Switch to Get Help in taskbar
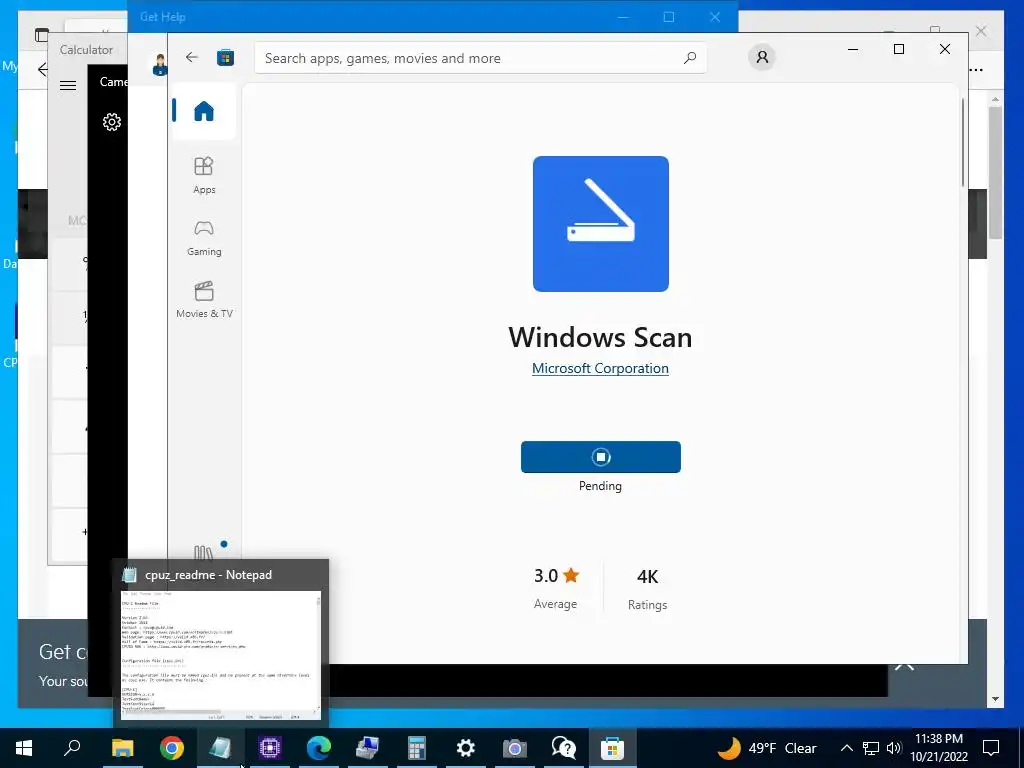 click(564, 748)
